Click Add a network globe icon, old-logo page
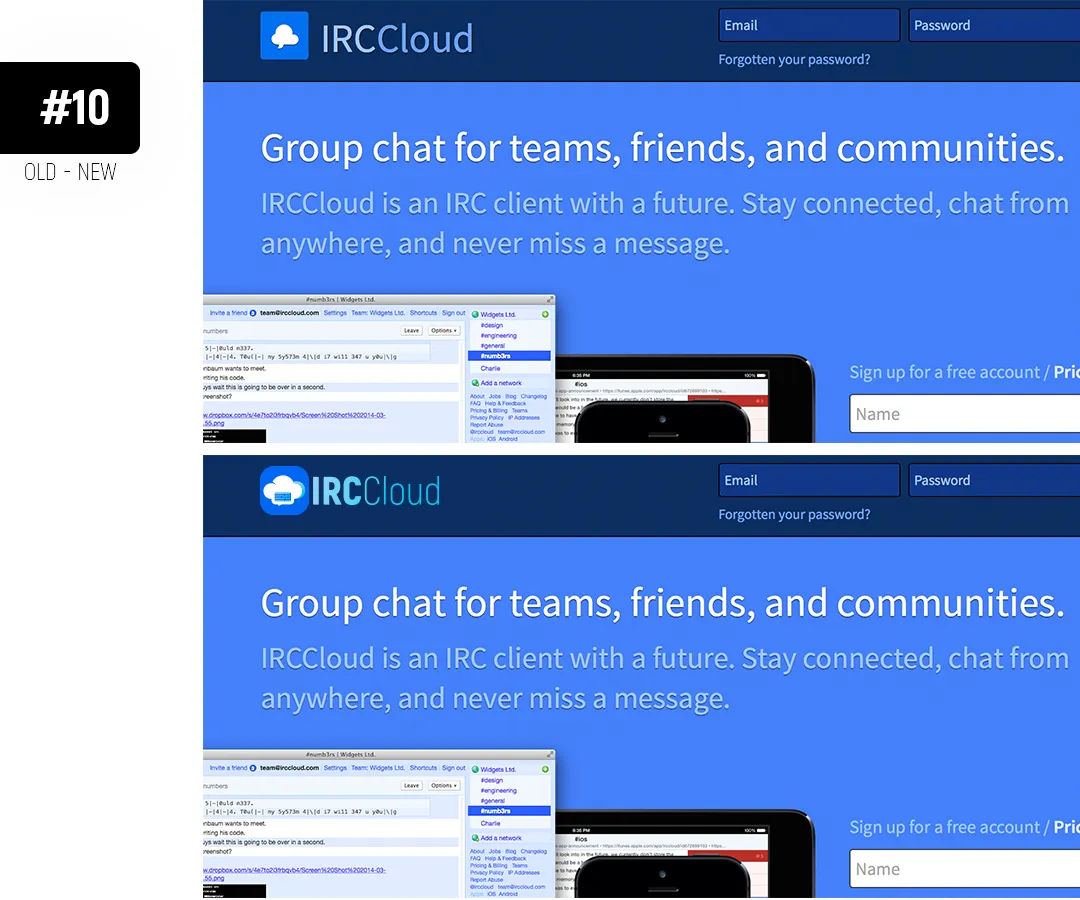The height and width of the screenshot is (900, 1080). point(475,383)
